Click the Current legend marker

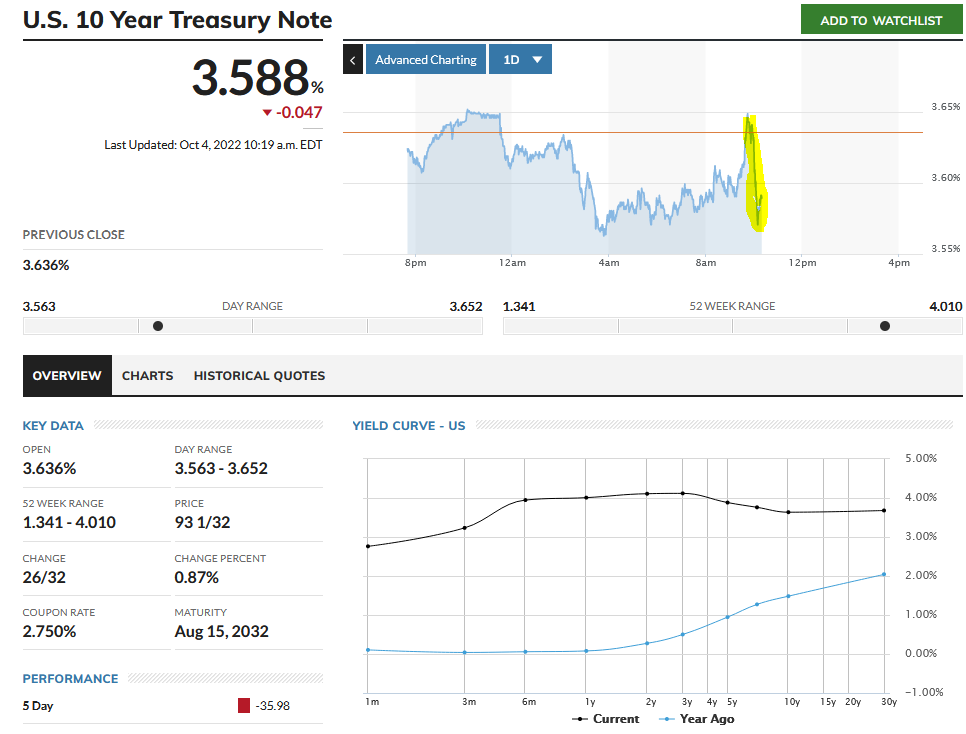580,719
